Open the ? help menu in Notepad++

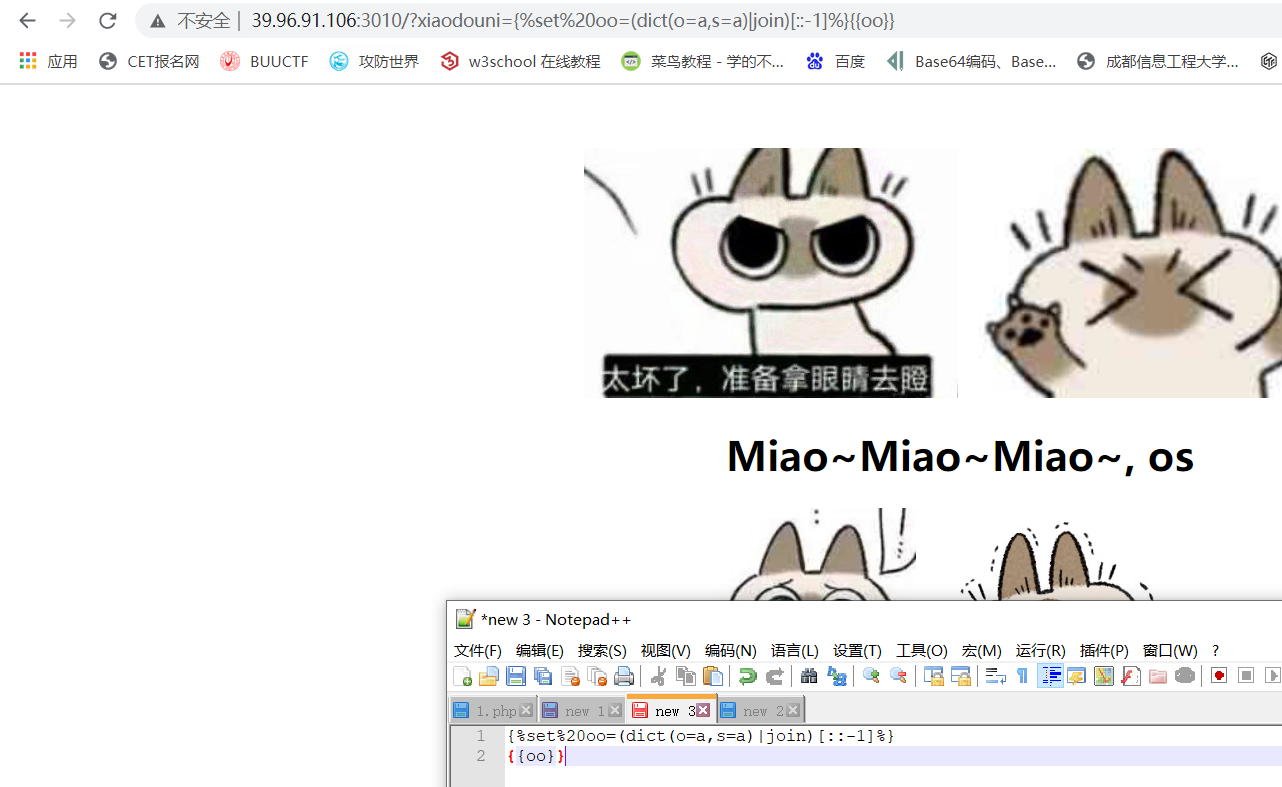pos(1215,650)
